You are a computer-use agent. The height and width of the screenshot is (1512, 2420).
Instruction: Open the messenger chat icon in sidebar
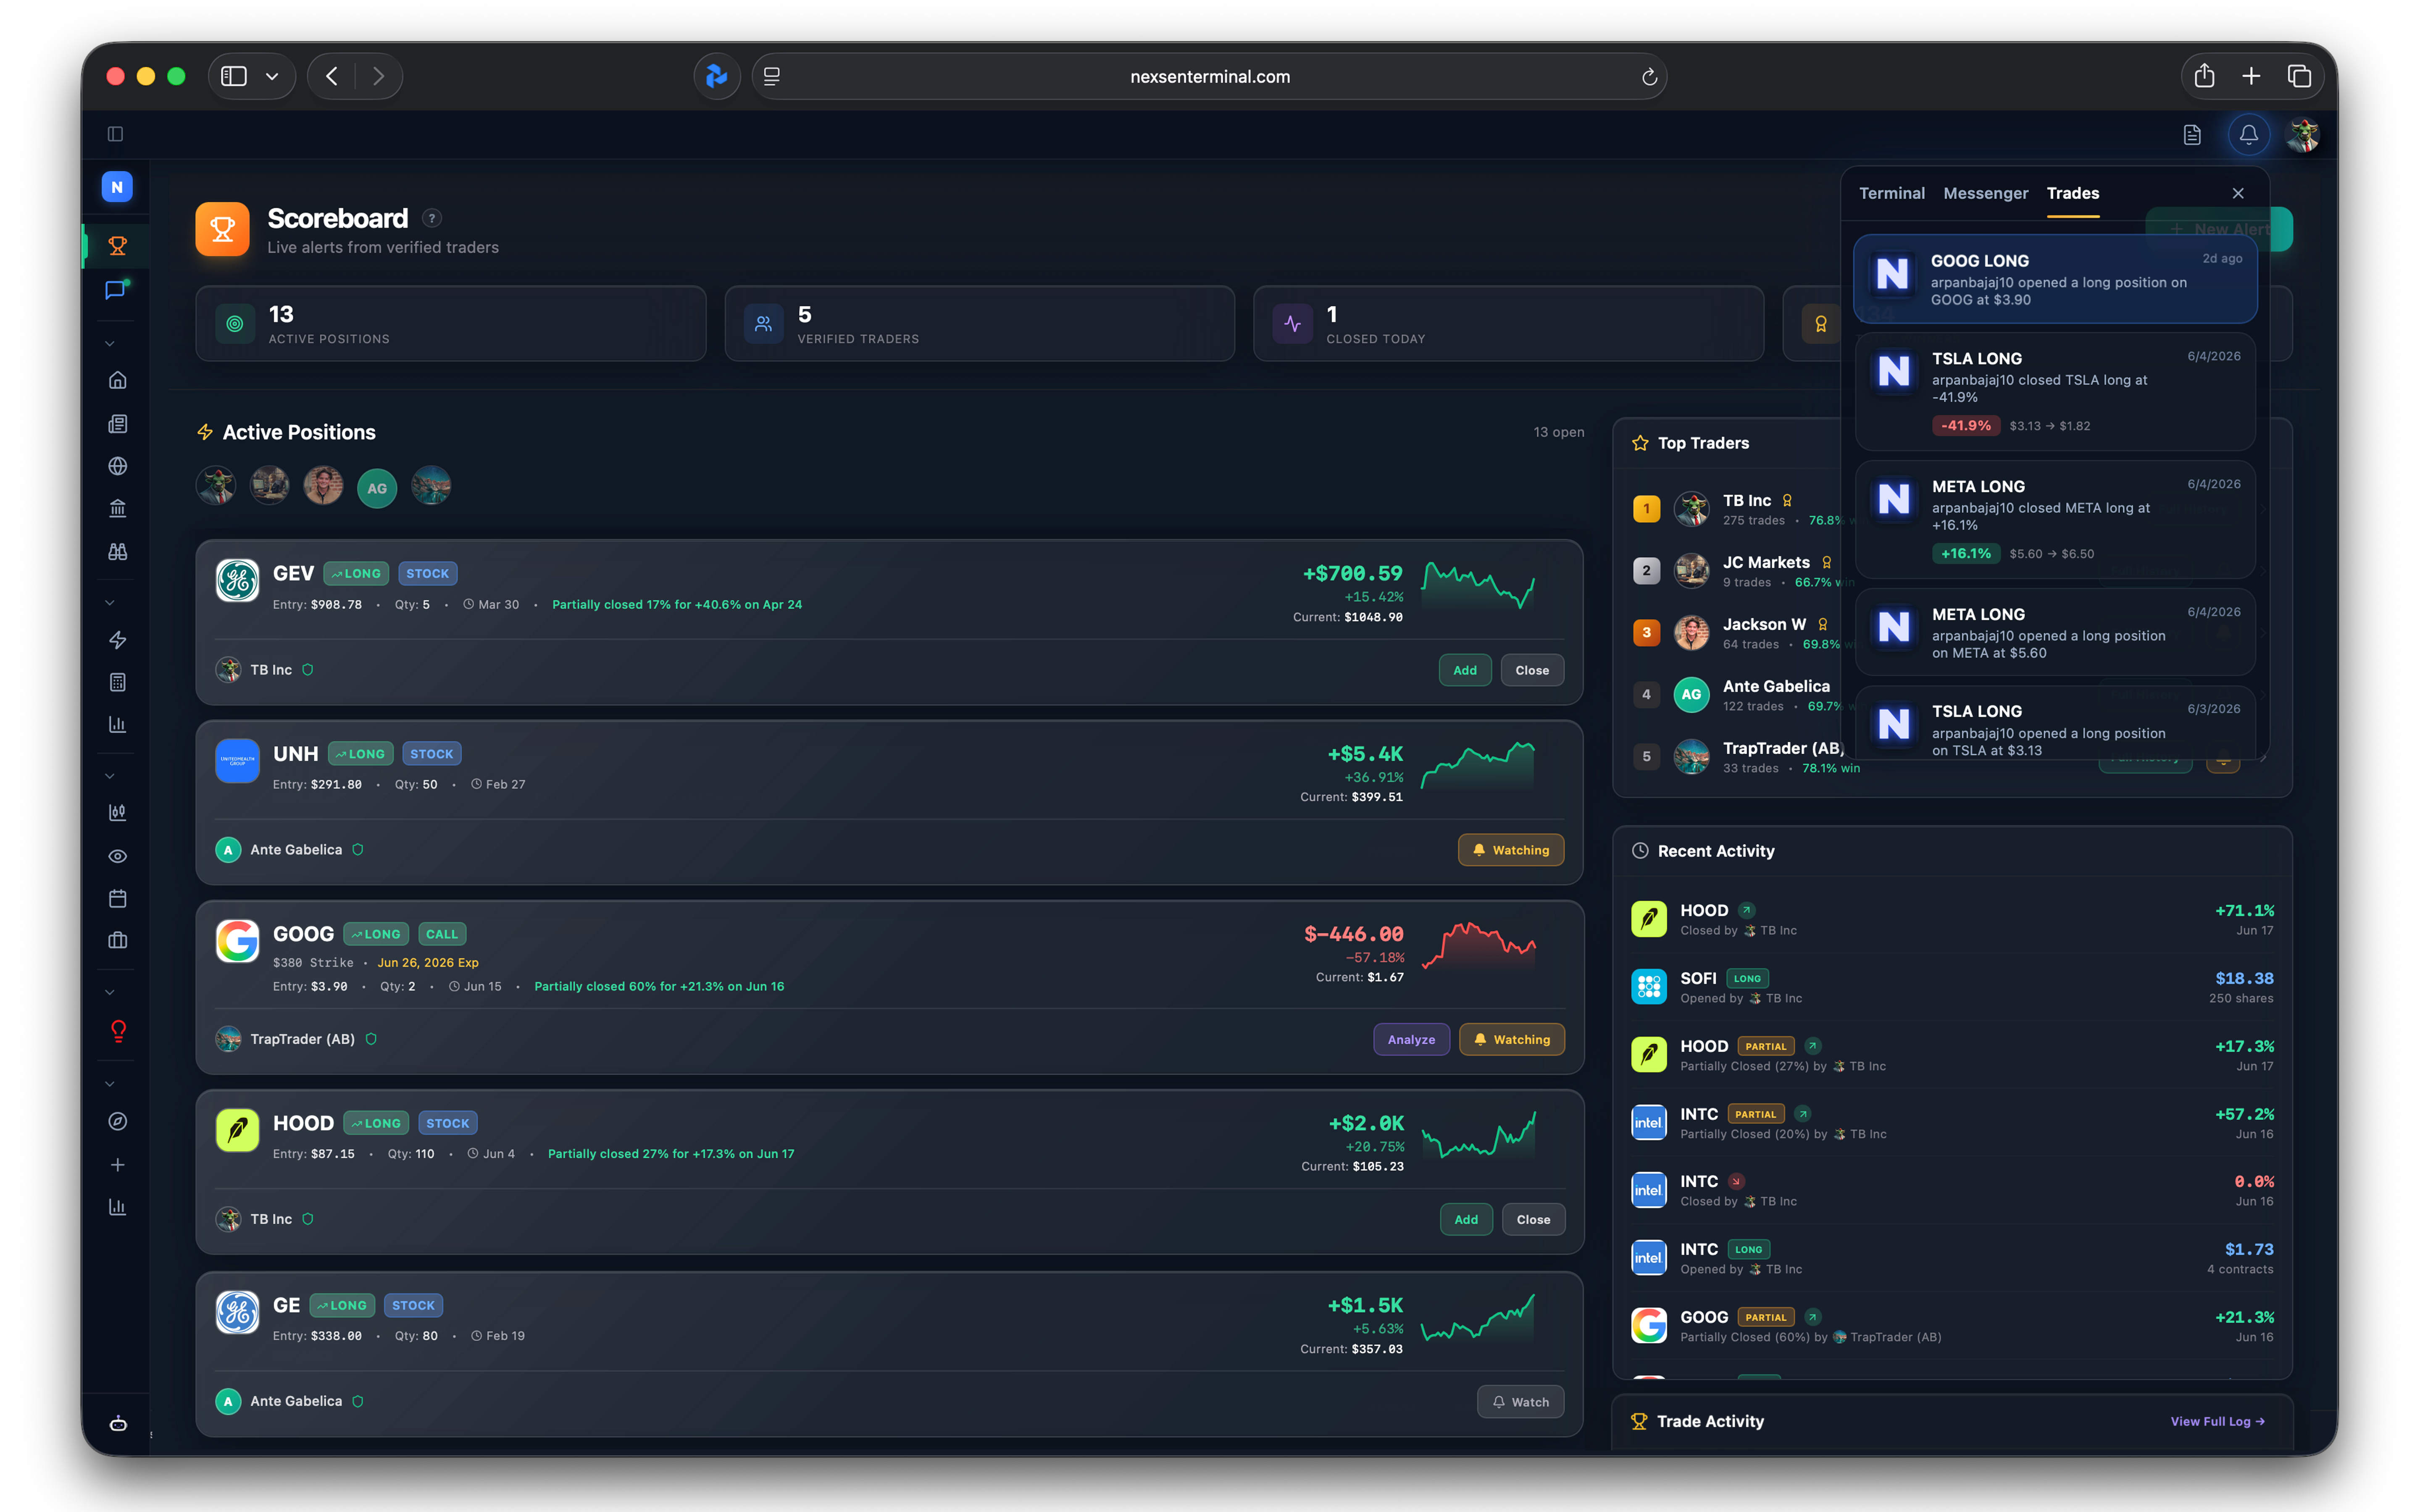point(117,290)
